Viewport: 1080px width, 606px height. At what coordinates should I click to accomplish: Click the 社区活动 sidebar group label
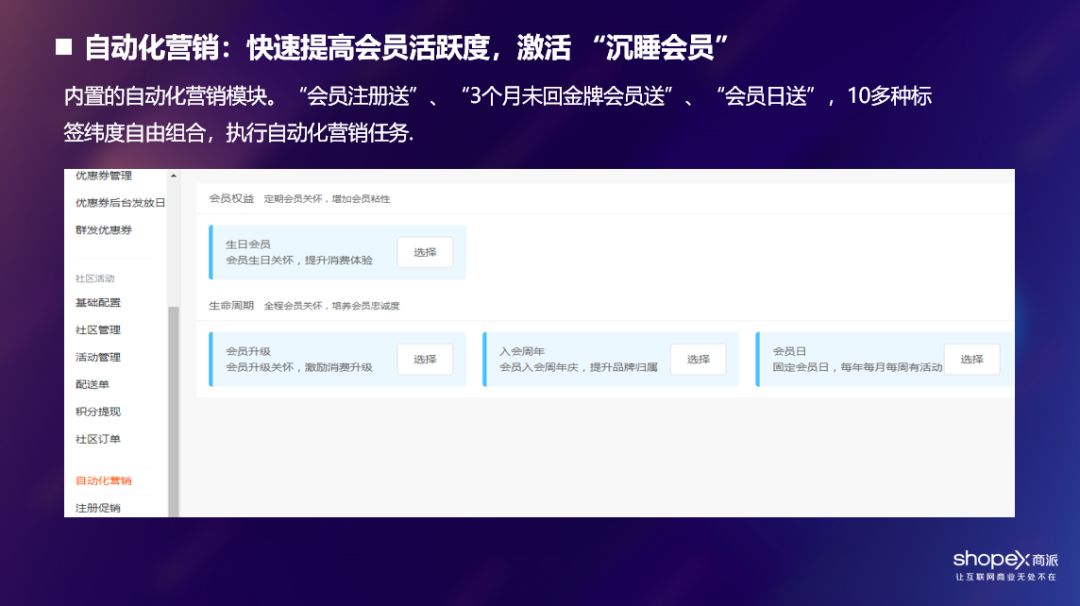point(95,278)
